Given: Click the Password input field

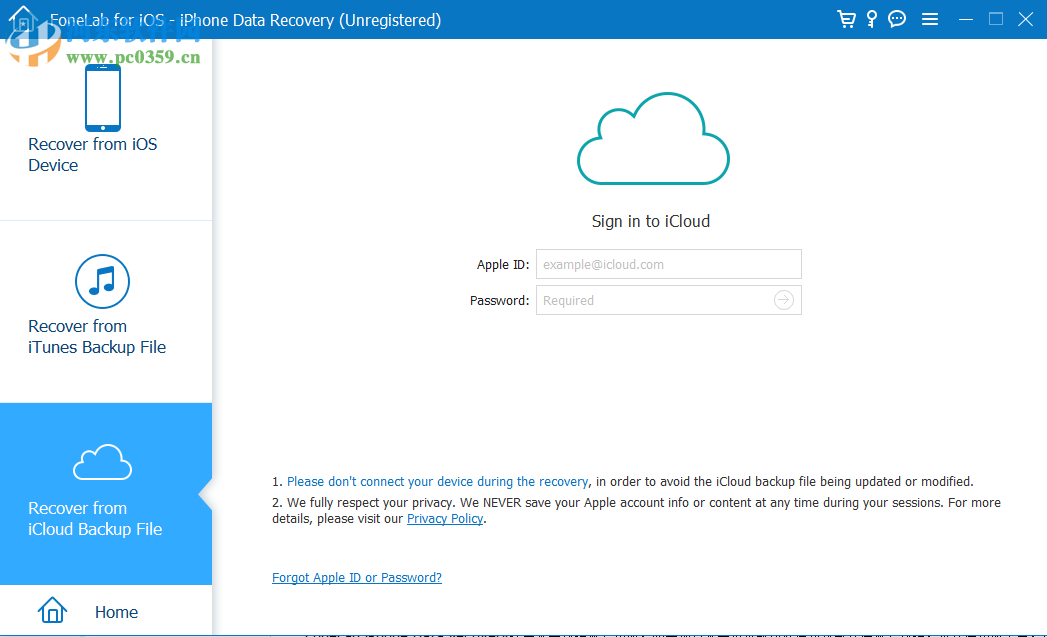Looking at the screenshot, I should (x=660, y=300).
